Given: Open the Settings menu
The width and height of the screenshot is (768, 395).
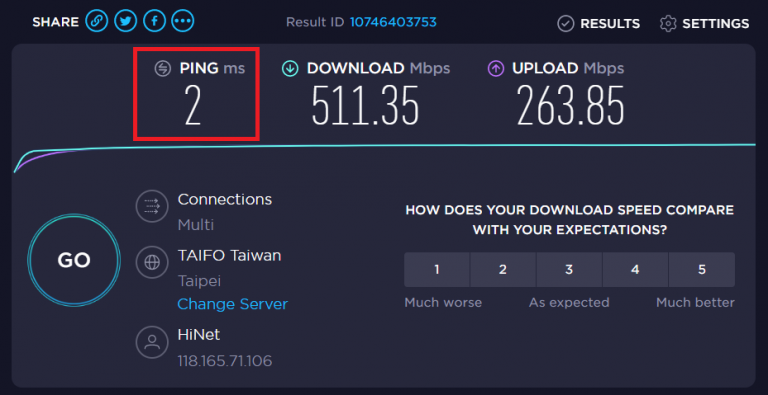Looking at the screenshot, I should pyautogui.click(x=704, y=24).
